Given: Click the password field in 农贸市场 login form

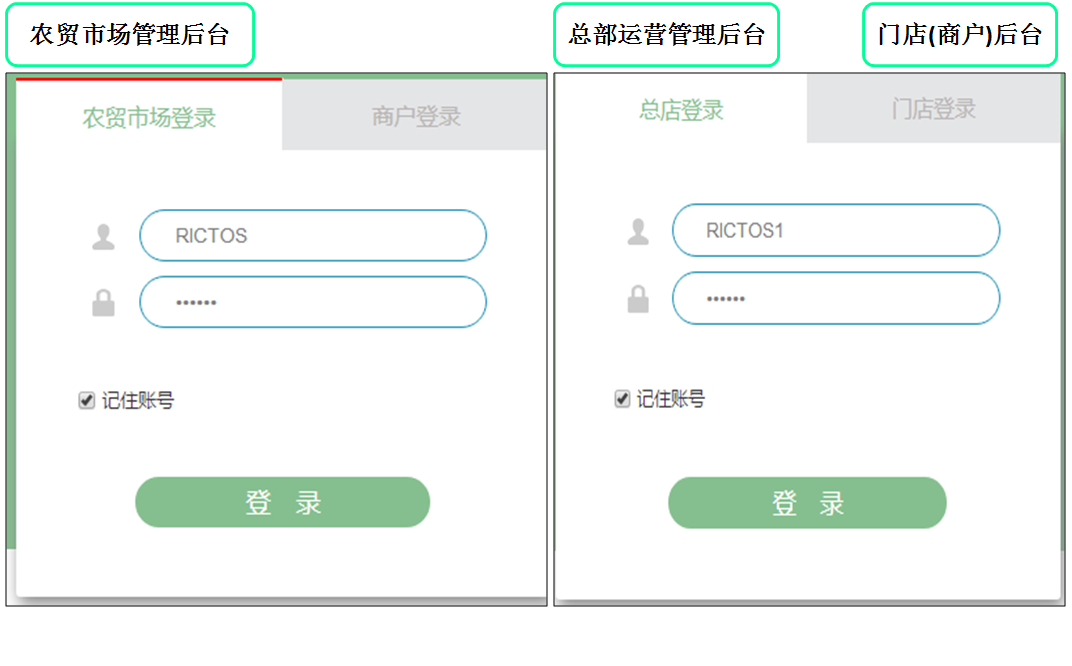Looking at the screenshot, I should point(312,302).
